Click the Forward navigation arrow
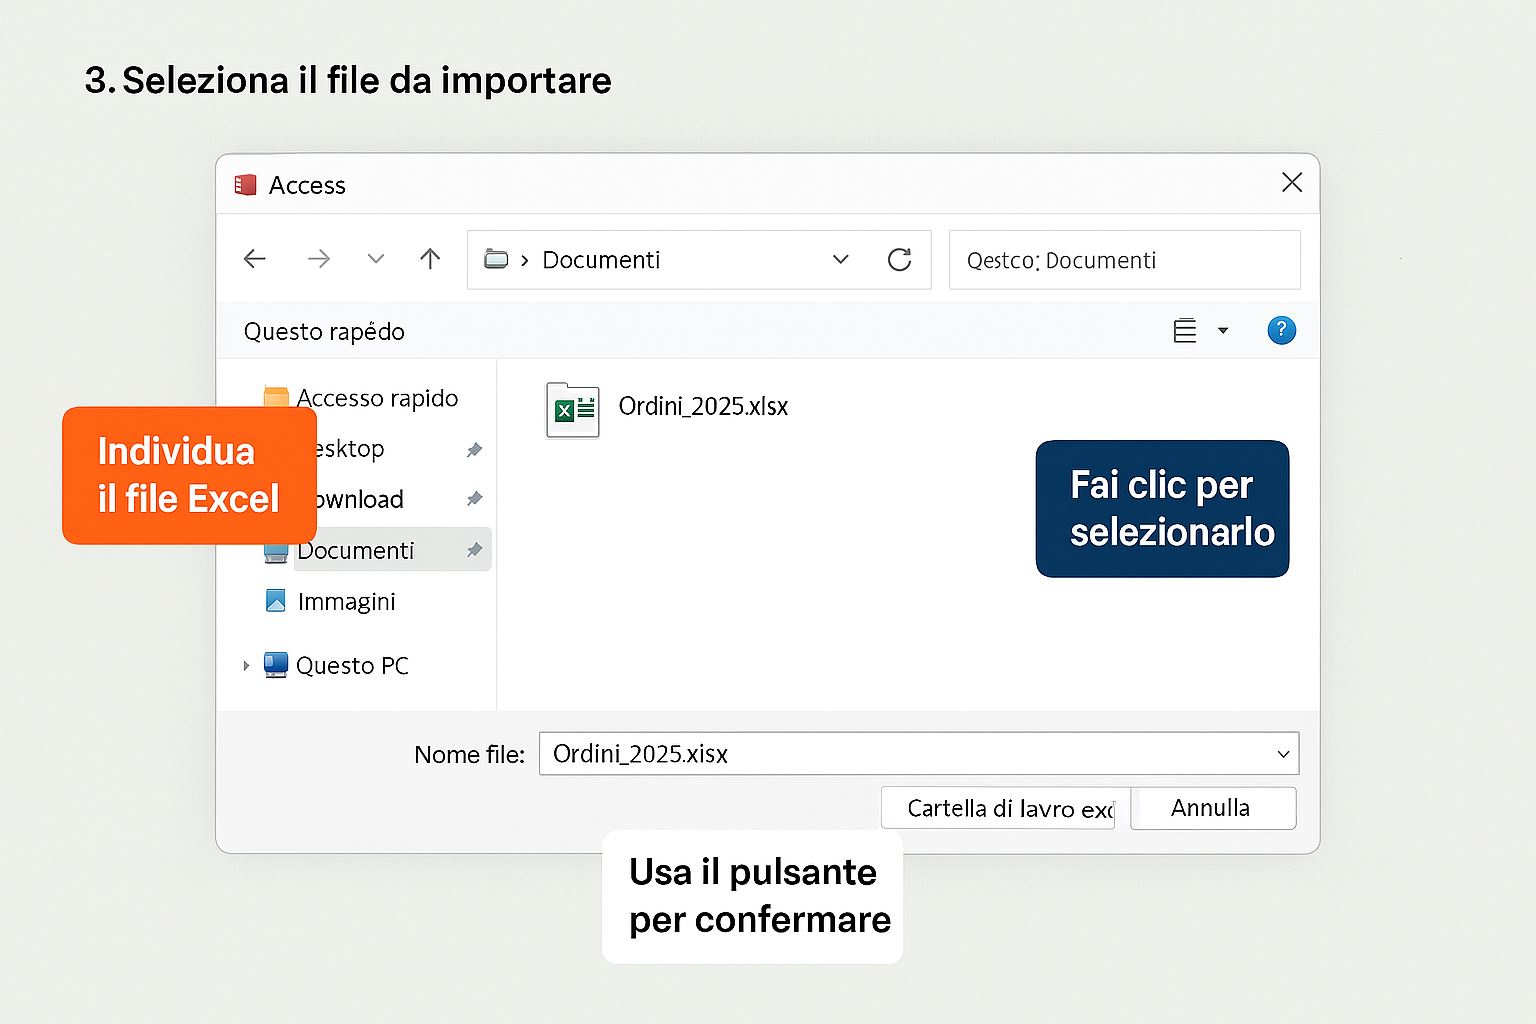Viewport: 1536px width, 1024px height. (x=319, y=260)
